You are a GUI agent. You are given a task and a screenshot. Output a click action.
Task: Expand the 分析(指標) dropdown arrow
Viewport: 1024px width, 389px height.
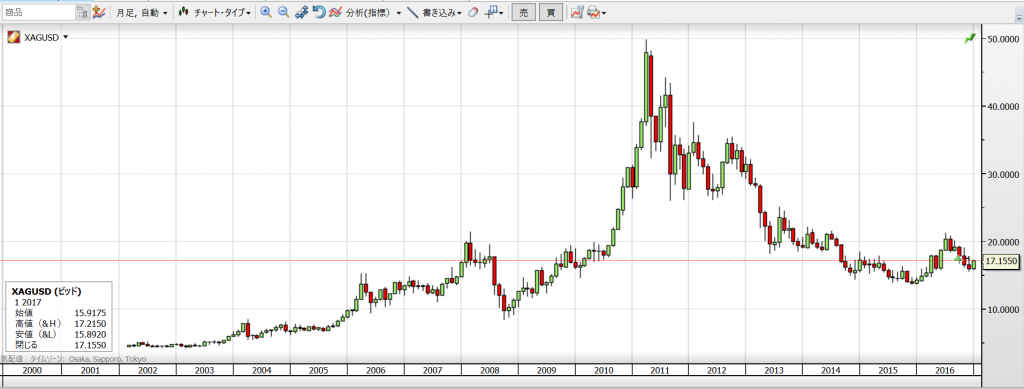398,13
